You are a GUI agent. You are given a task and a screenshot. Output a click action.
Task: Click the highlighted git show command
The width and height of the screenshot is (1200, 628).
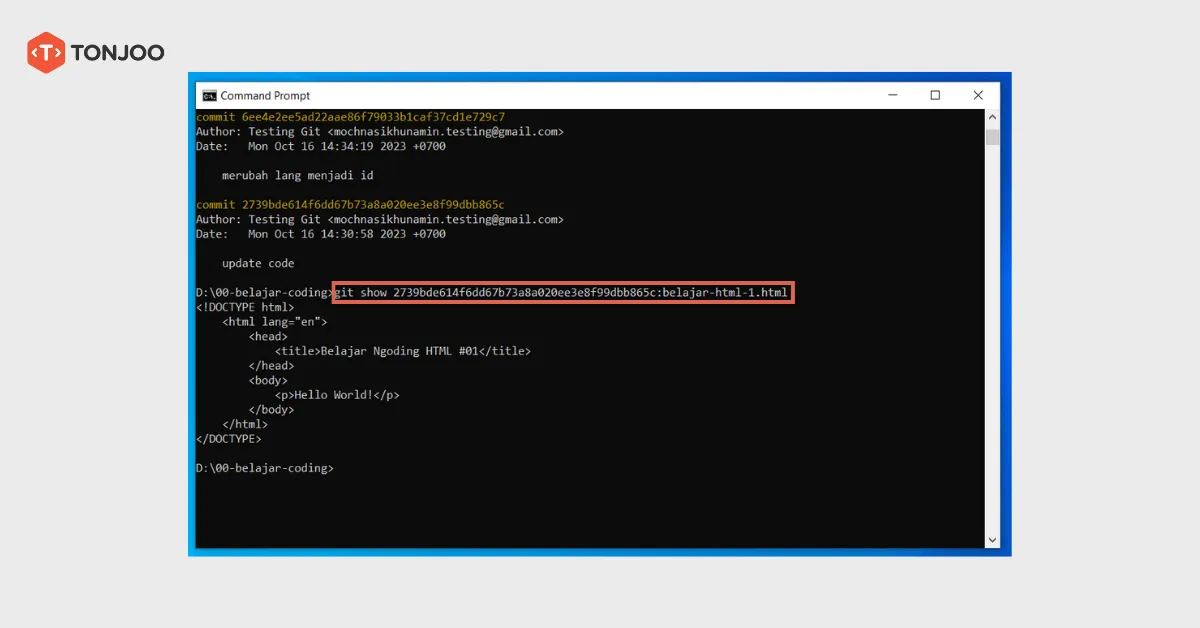tap(563, 293)
